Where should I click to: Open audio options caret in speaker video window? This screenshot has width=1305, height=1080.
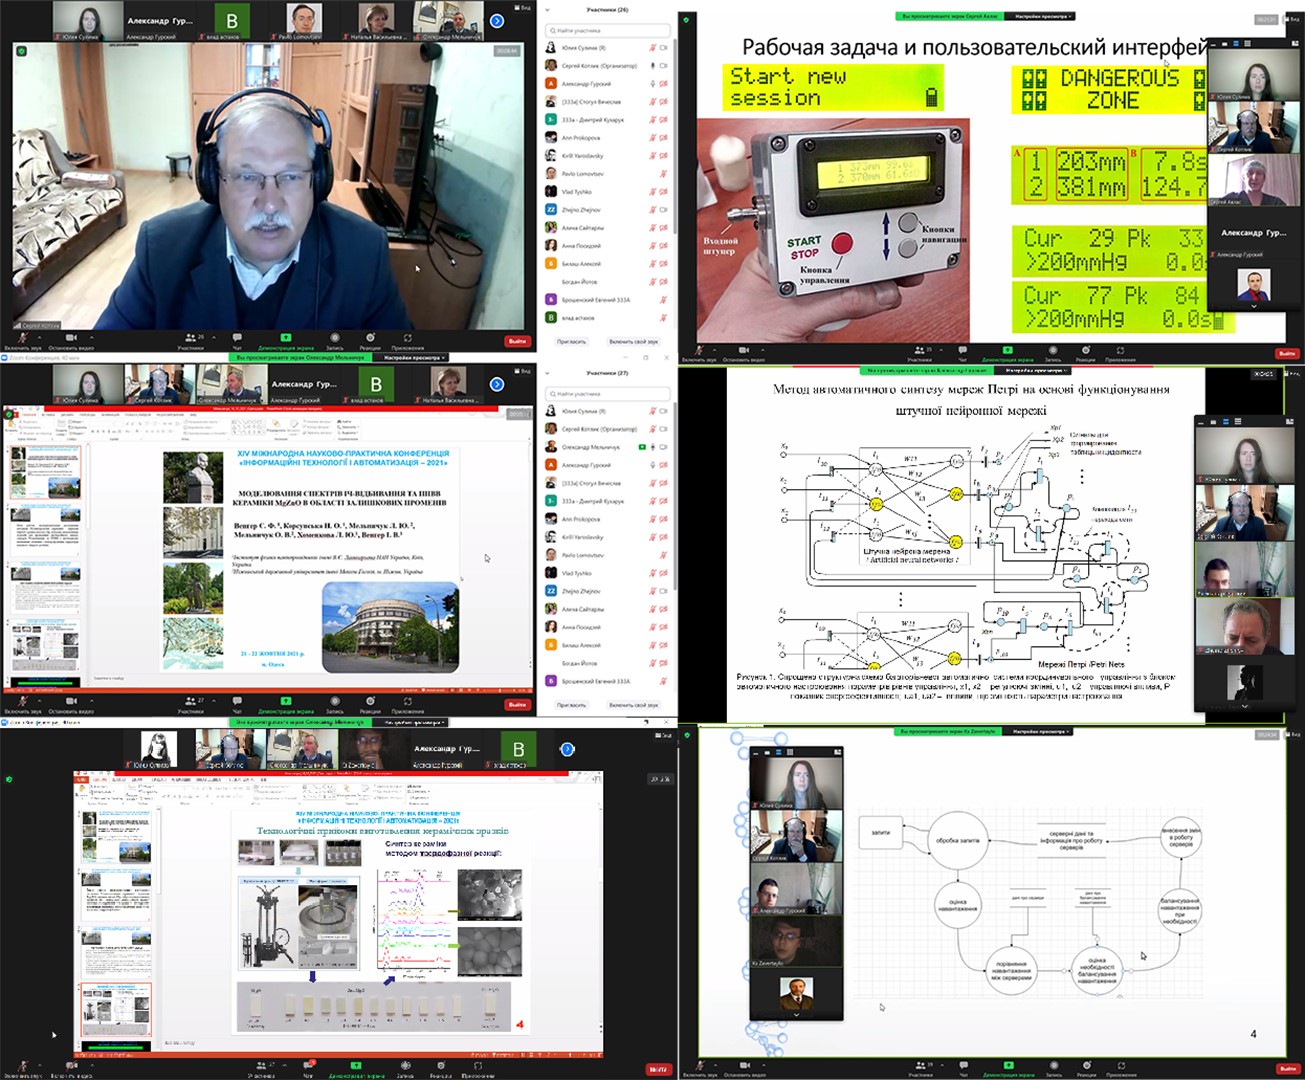[x=39, y=336]
